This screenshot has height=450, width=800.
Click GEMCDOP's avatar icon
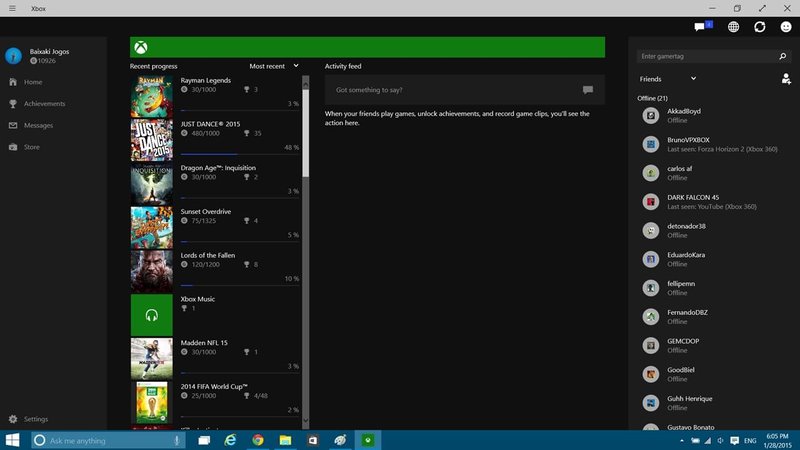651,345
